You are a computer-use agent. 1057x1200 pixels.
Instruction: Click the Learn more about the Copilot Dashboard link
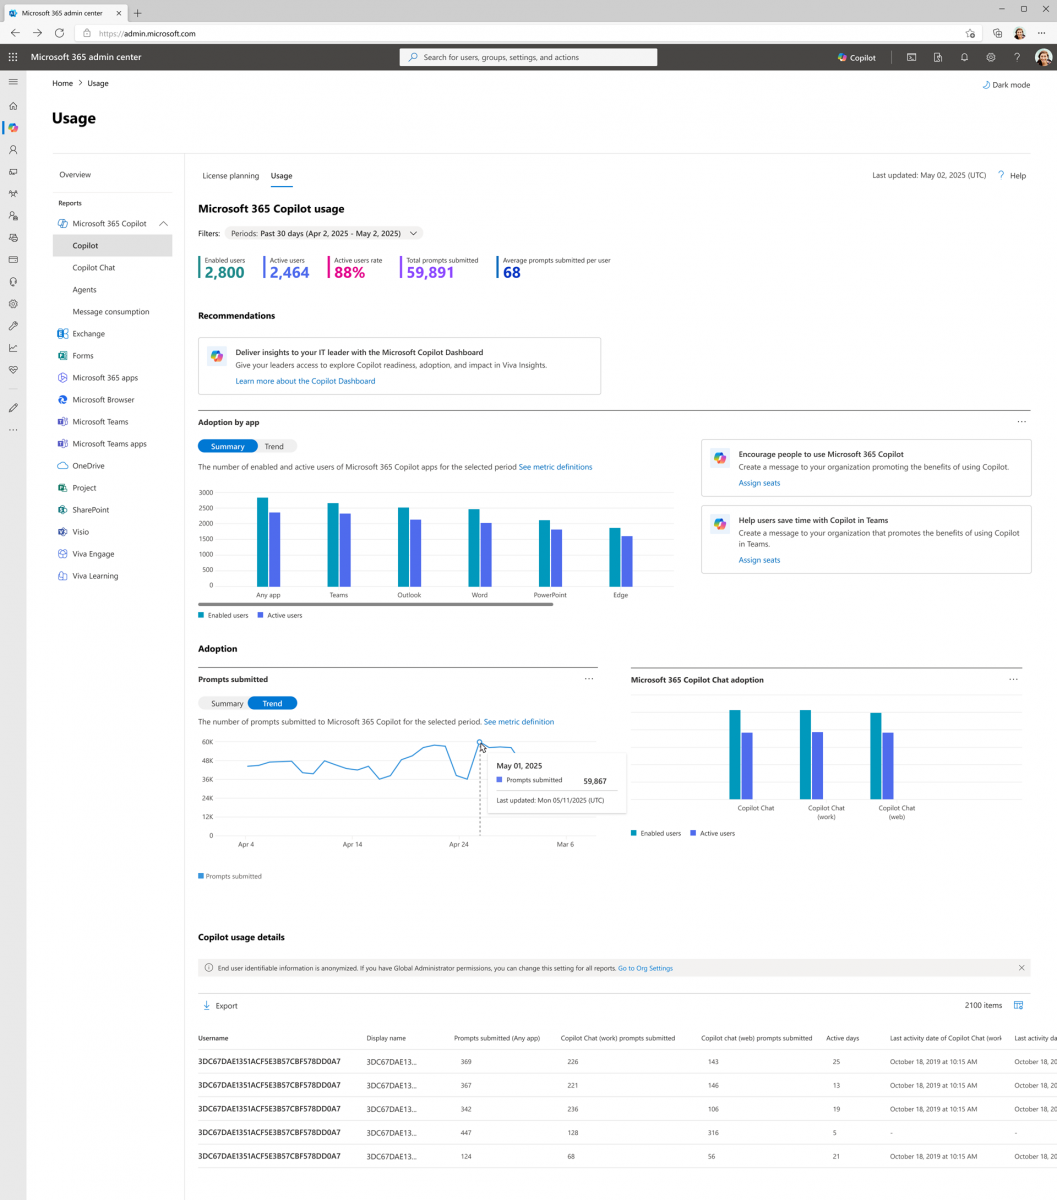305,380
